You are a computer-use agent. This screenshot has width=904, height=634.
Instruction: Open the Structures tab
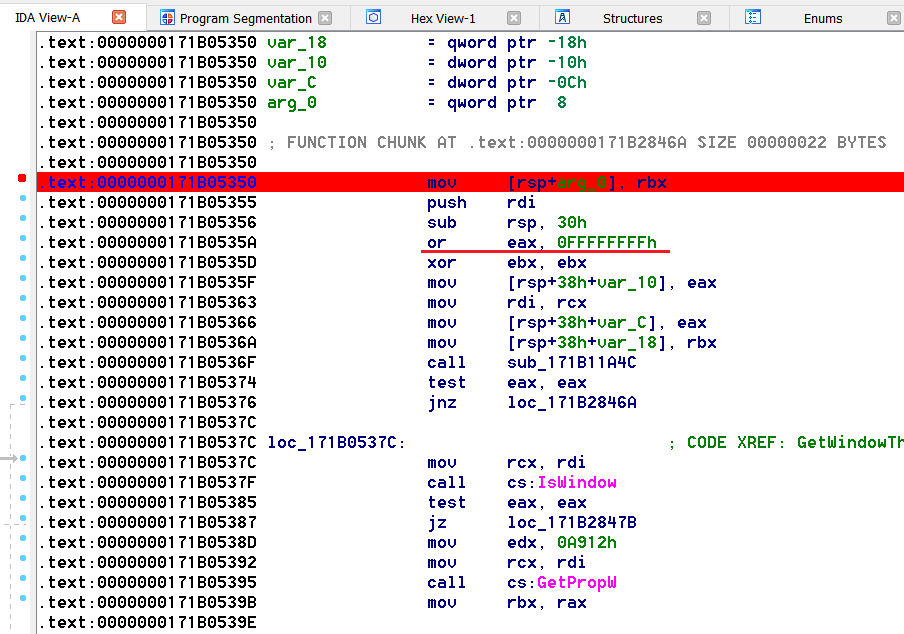(x=632, y=18)
